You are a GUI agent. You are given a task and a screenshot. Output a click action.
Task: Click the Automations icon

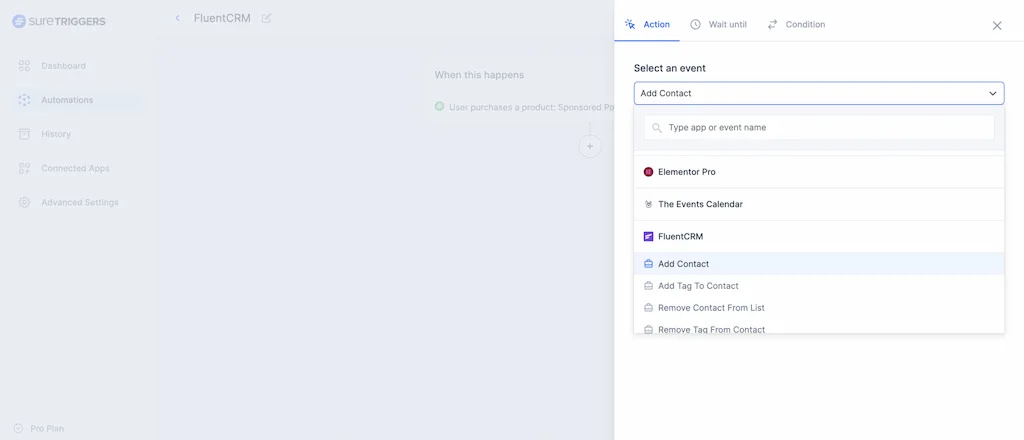(24, 100)
